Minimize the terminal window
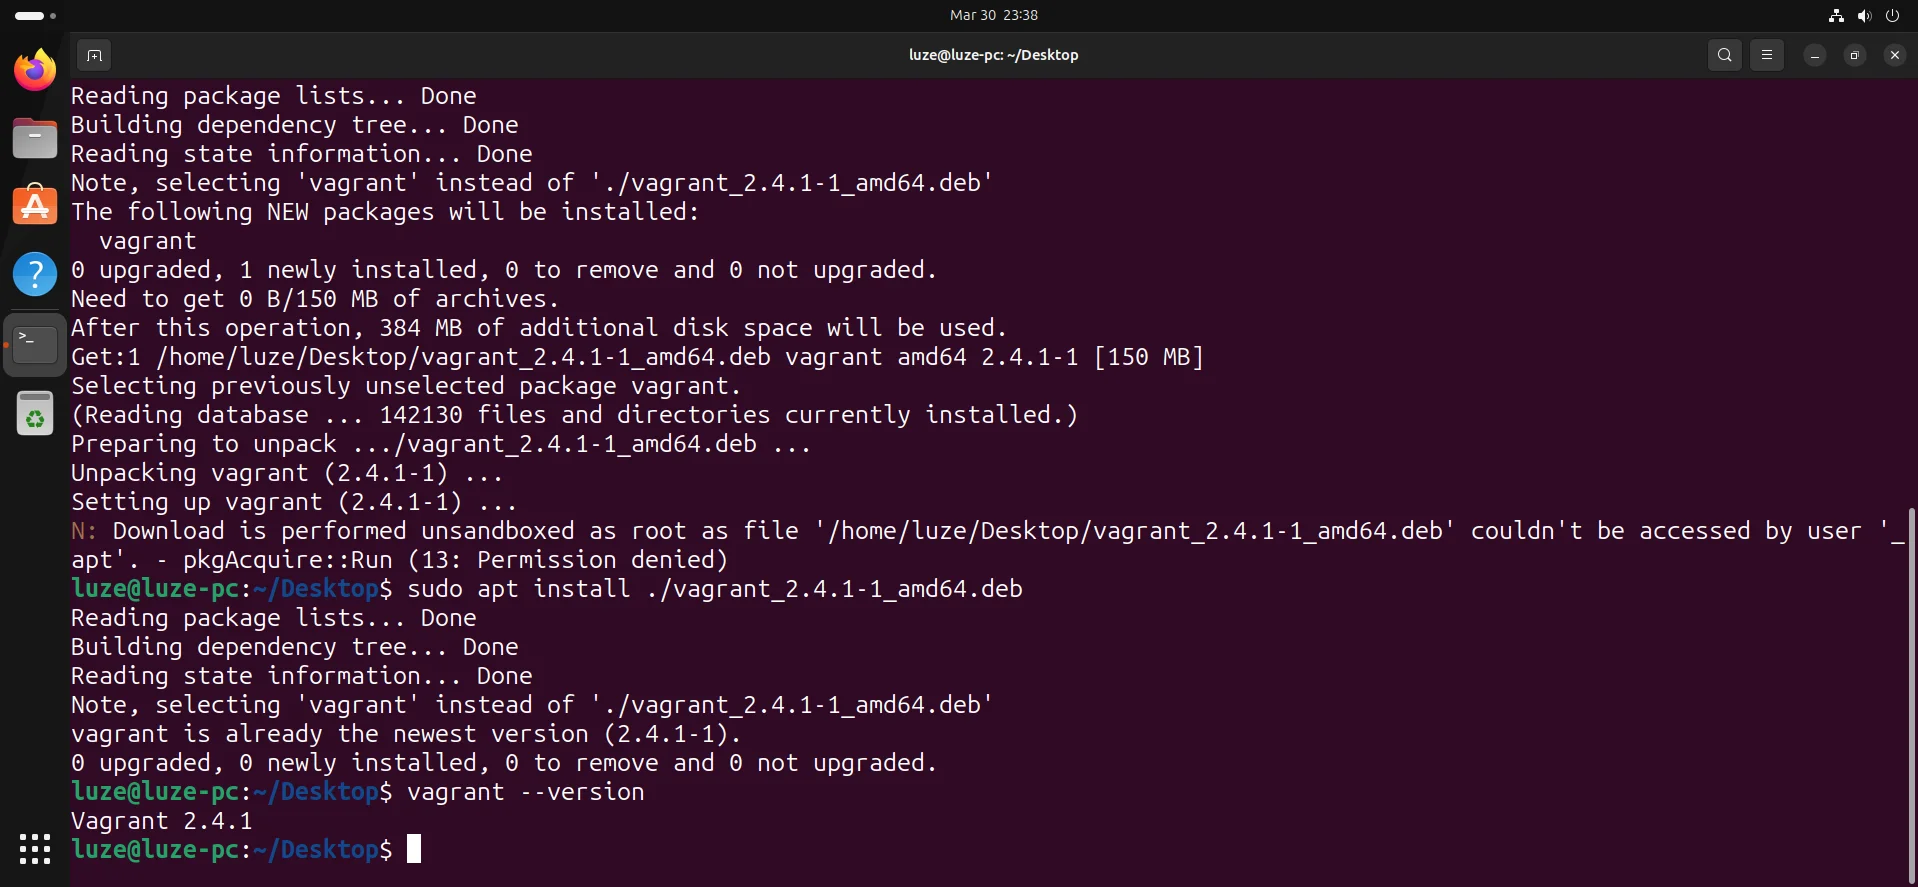This screenshot has width=1918, height=887. point(1814,55)
